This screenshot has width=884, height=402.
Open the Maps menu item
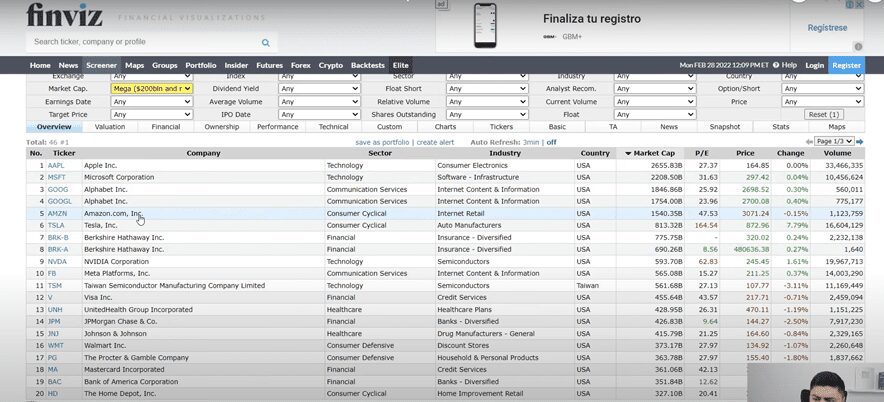[135, 65]
